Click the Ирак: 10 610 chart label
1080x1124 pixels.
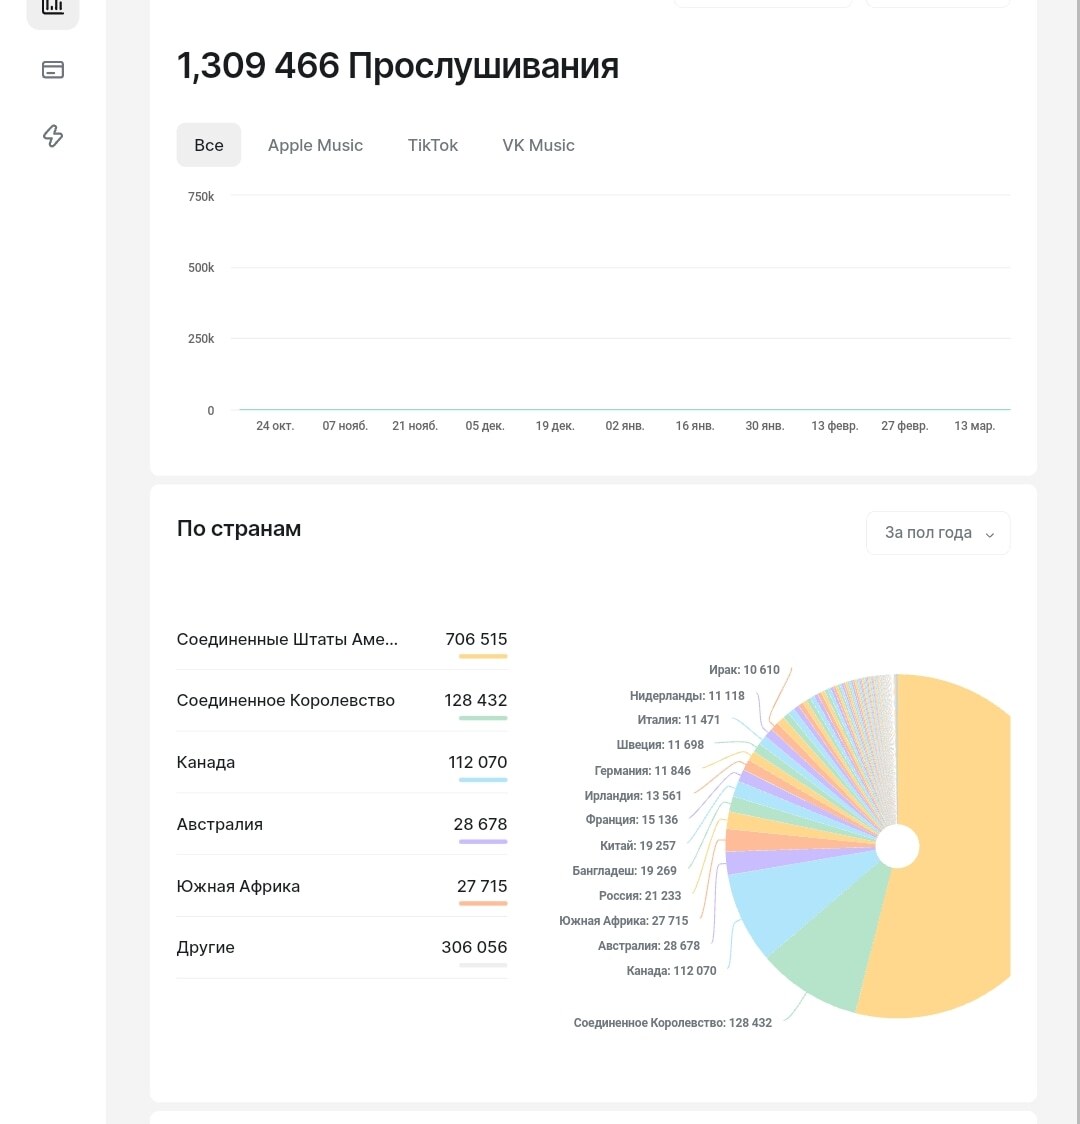pos(744,670)
